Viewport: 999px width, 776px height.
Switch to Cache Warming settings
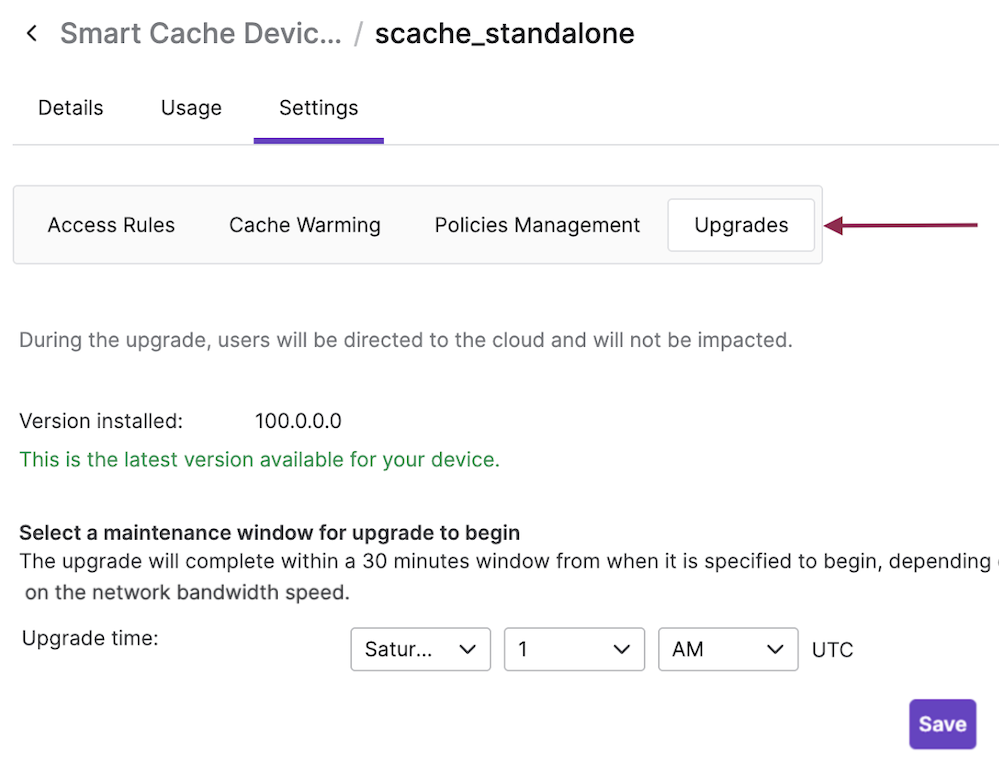click(305, 225)
